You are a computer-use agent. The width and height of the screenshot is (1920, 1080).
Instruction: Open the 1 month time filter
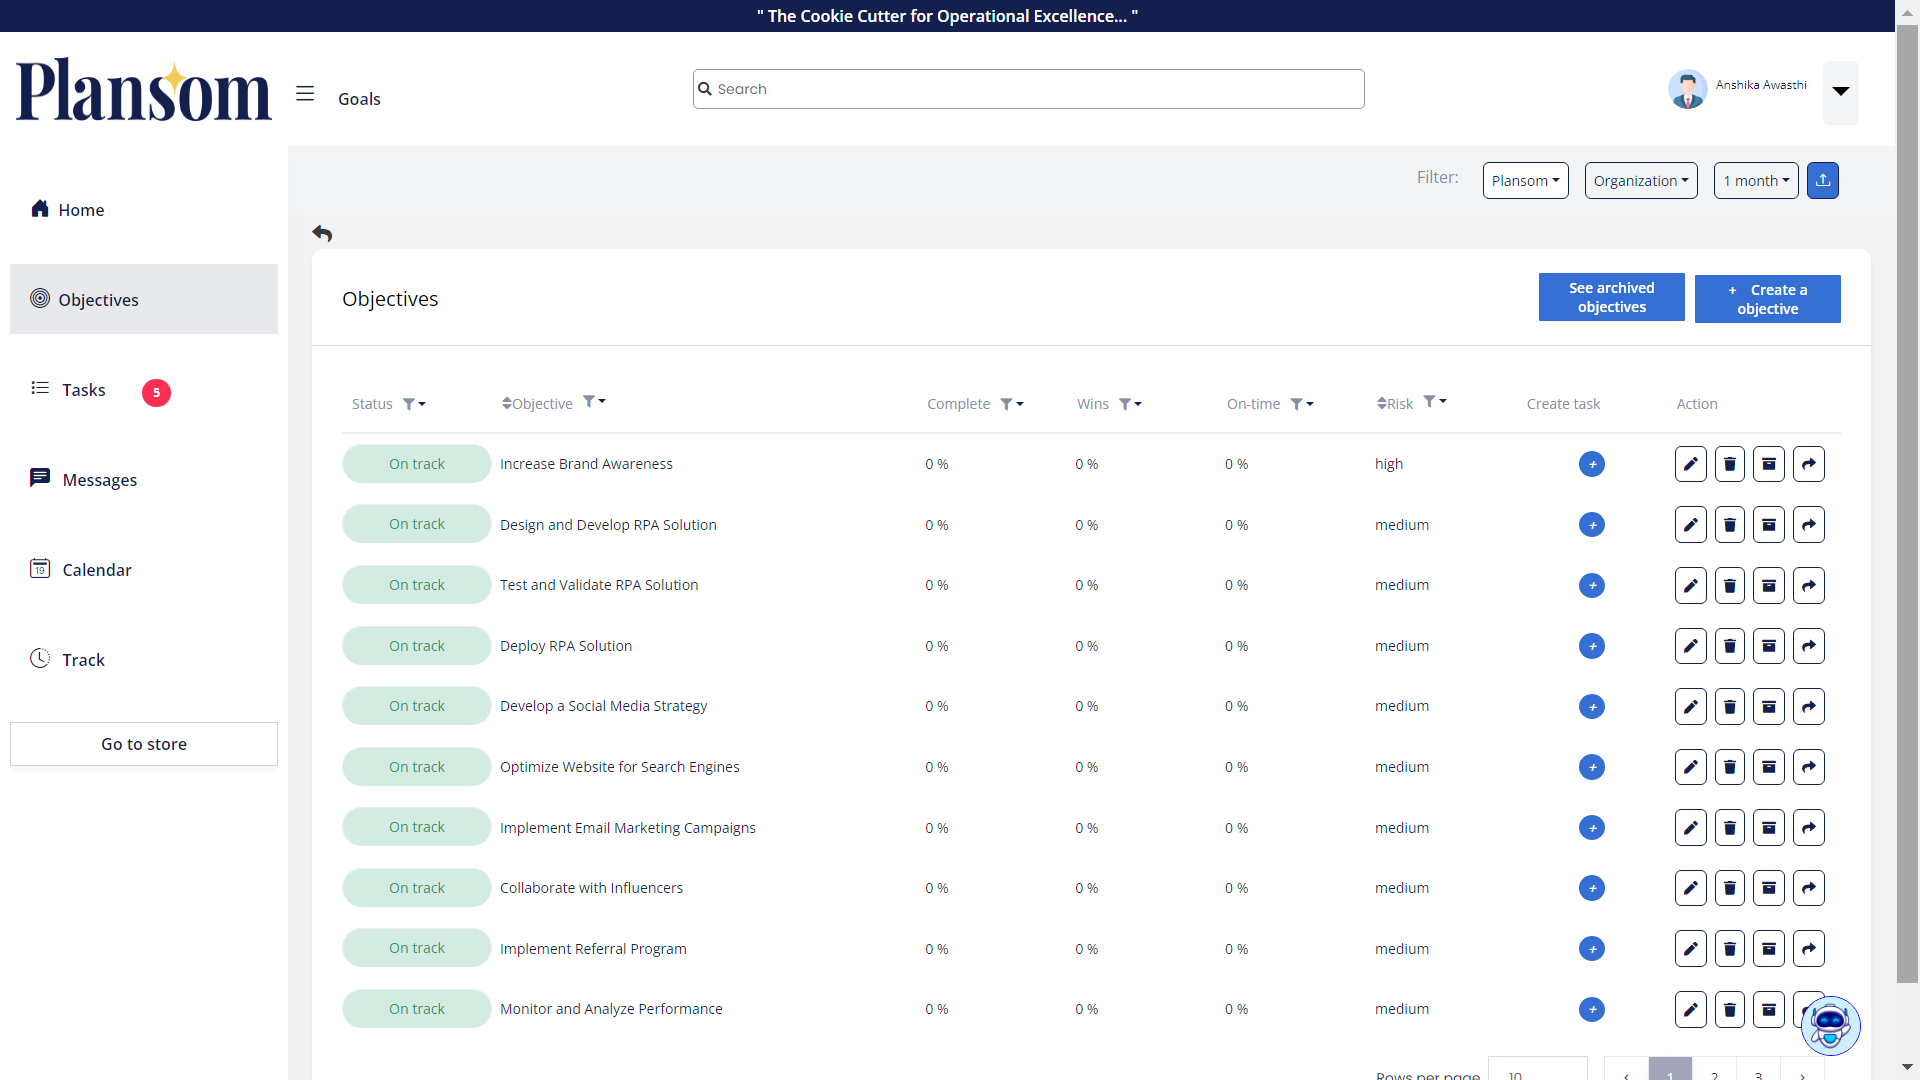[x=1755, y=181]
